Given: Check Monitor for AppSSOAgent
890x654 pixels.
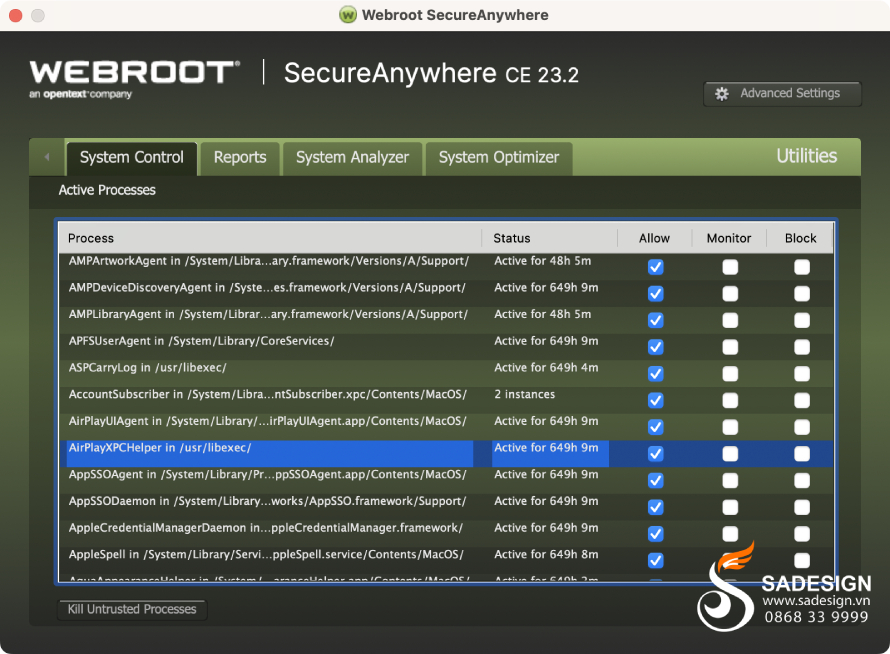Looking at the screenshot, I should click(x=730, y=480).
